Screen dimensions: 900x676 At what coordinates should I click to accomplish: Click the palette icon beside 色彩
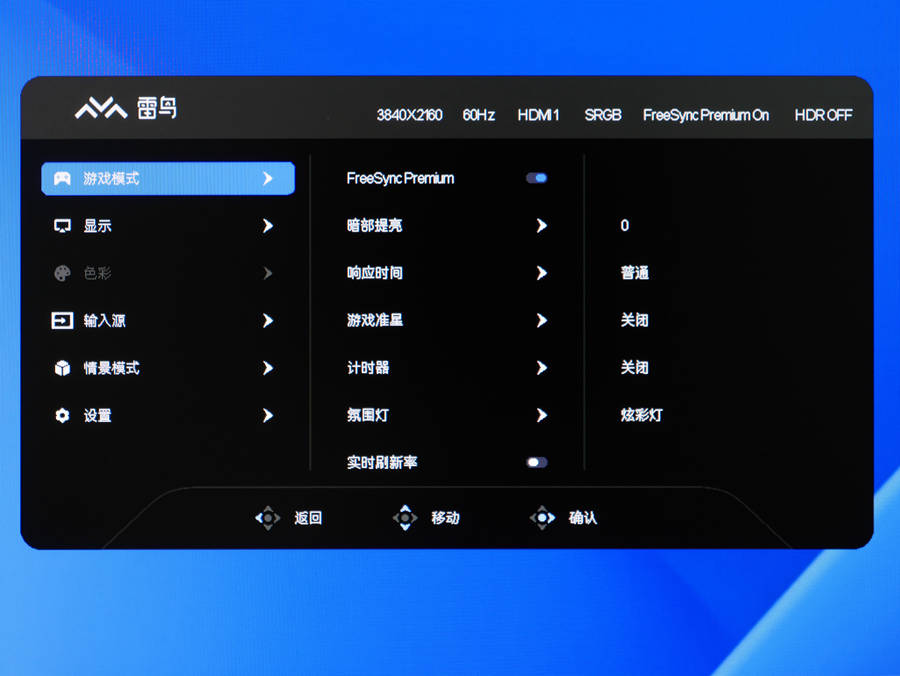tap(62, 273)
